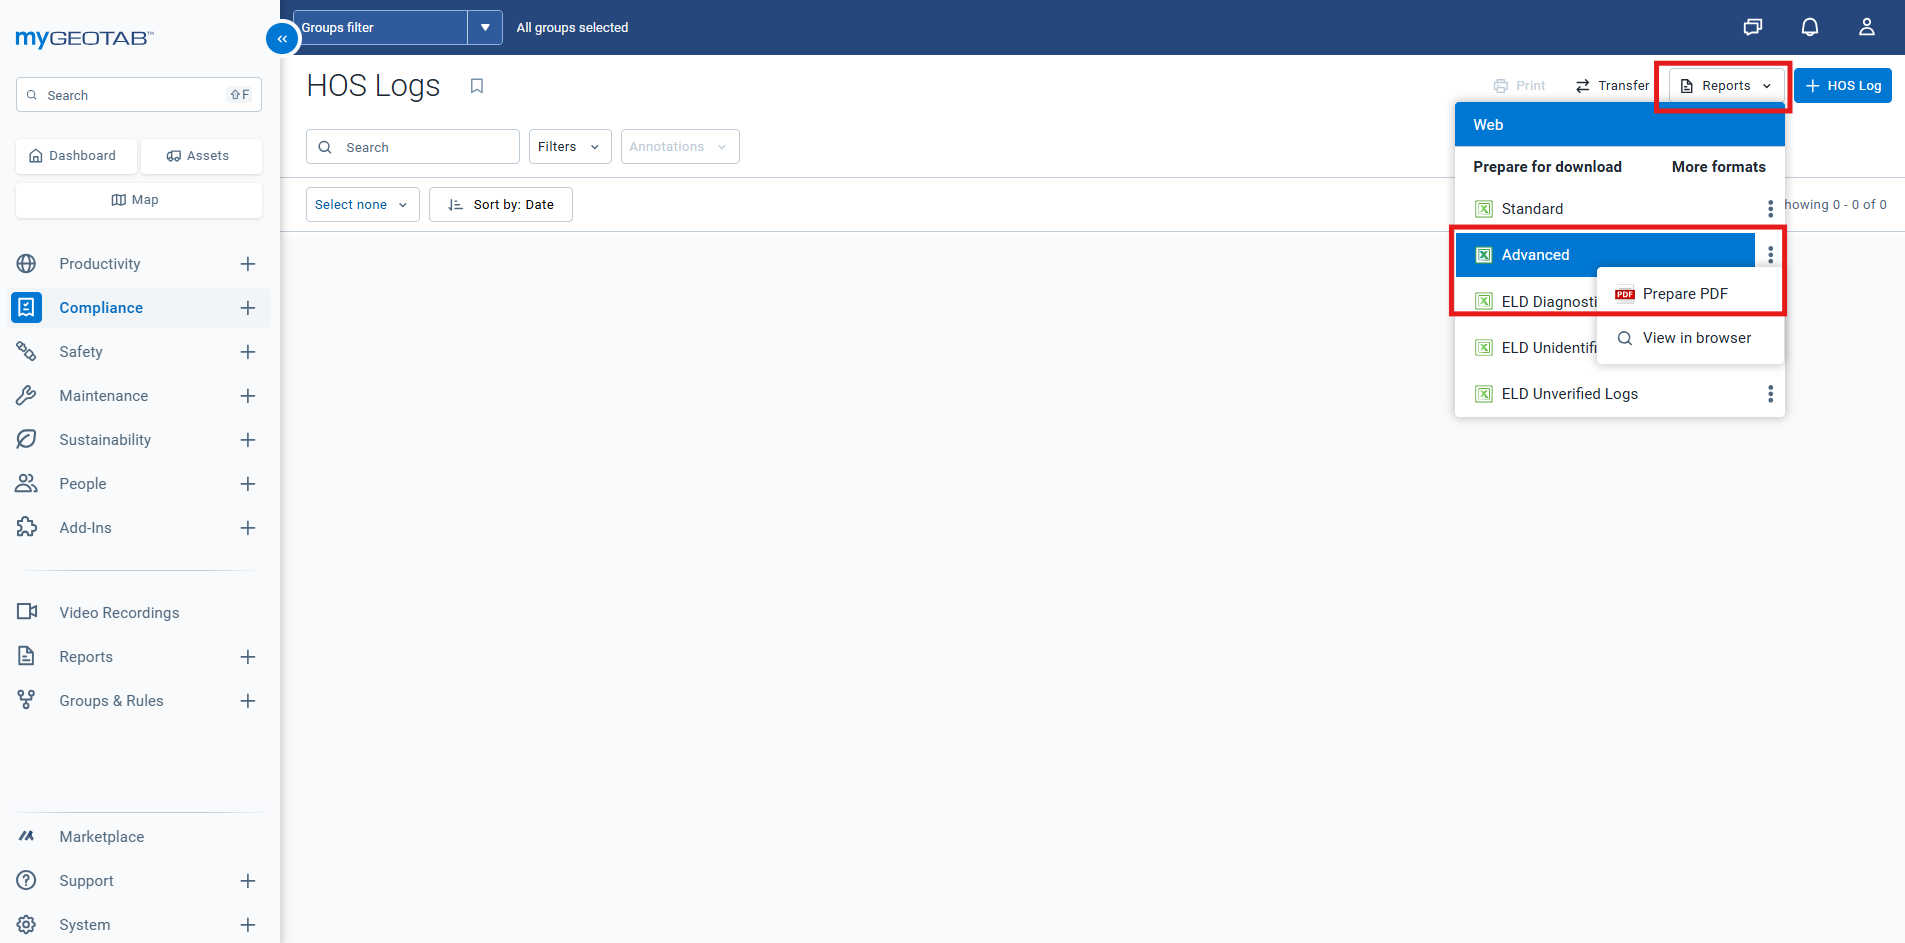Select the Standard report
This screenshot has height=943, width=1905.
coord(1605,209)
